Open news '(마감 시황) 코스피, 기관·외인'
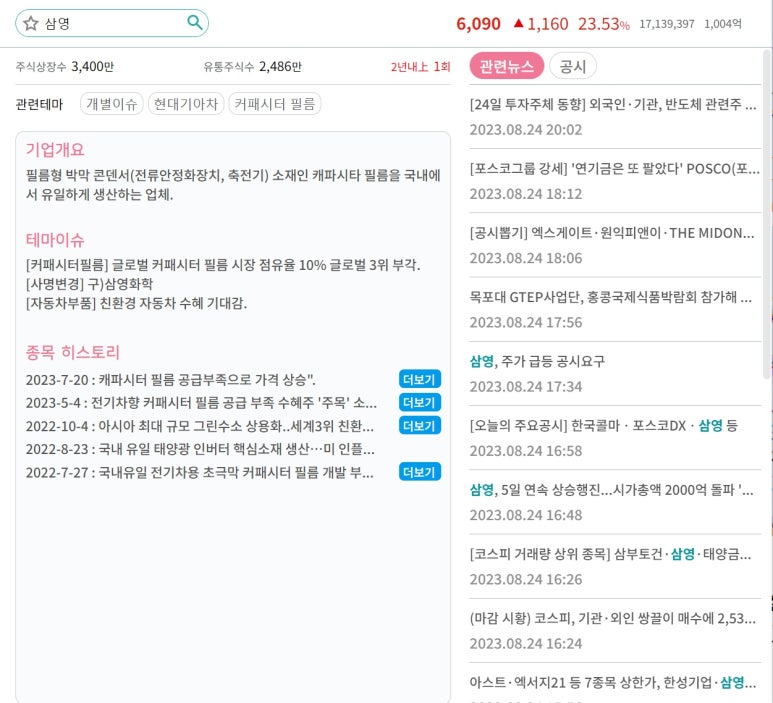This screenshot has width=773, height=703. tap(612, 618)
